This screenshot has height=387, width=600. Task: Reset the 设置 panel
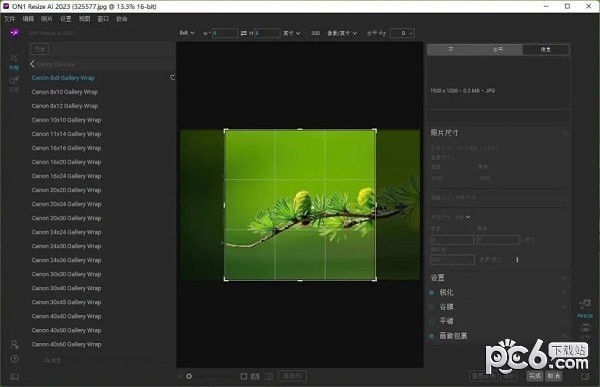point(564,278)
